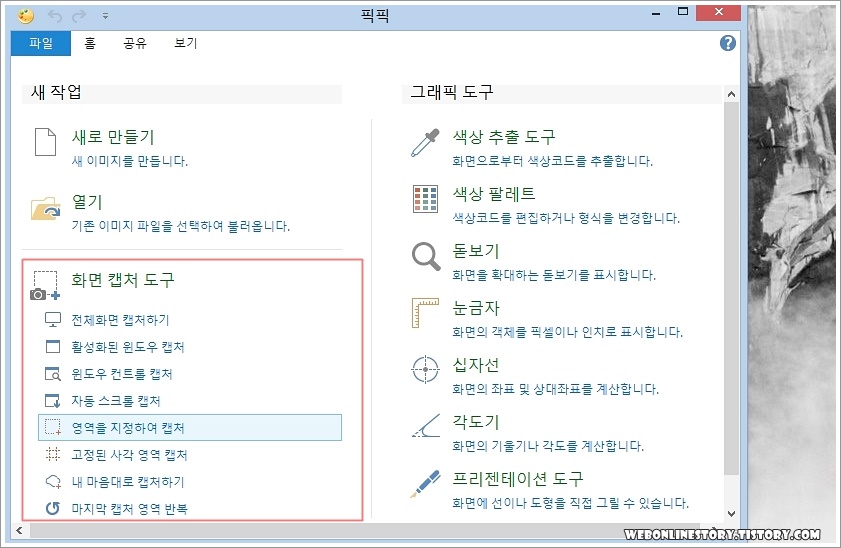Click the horizontal scrollbar left arrow
This screenshot has height=548, width=841.
19,530
